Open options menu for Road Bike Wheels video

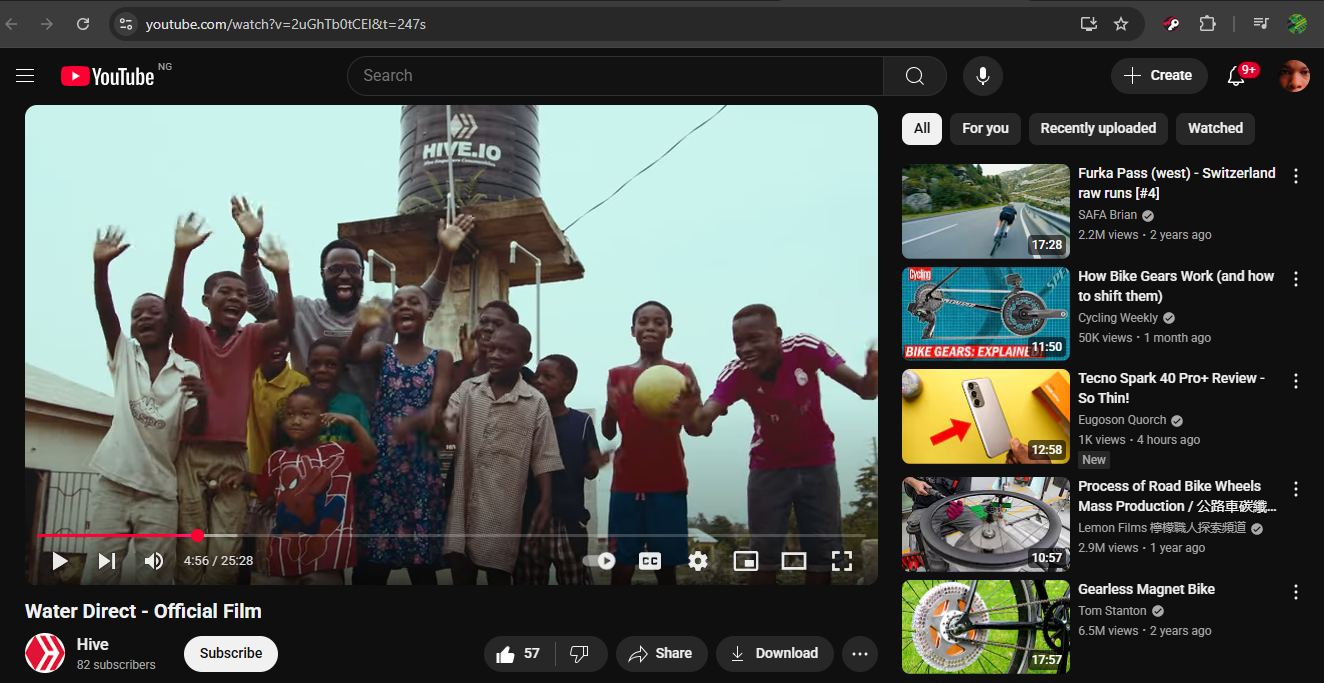1296,489
